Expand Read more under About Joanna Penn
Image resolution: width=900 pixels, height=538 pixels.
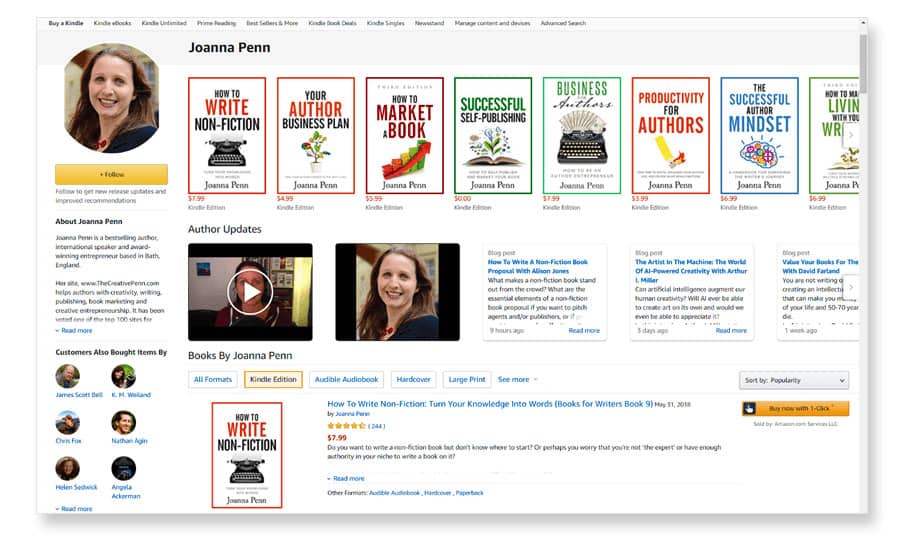click(x=76, y=331)
